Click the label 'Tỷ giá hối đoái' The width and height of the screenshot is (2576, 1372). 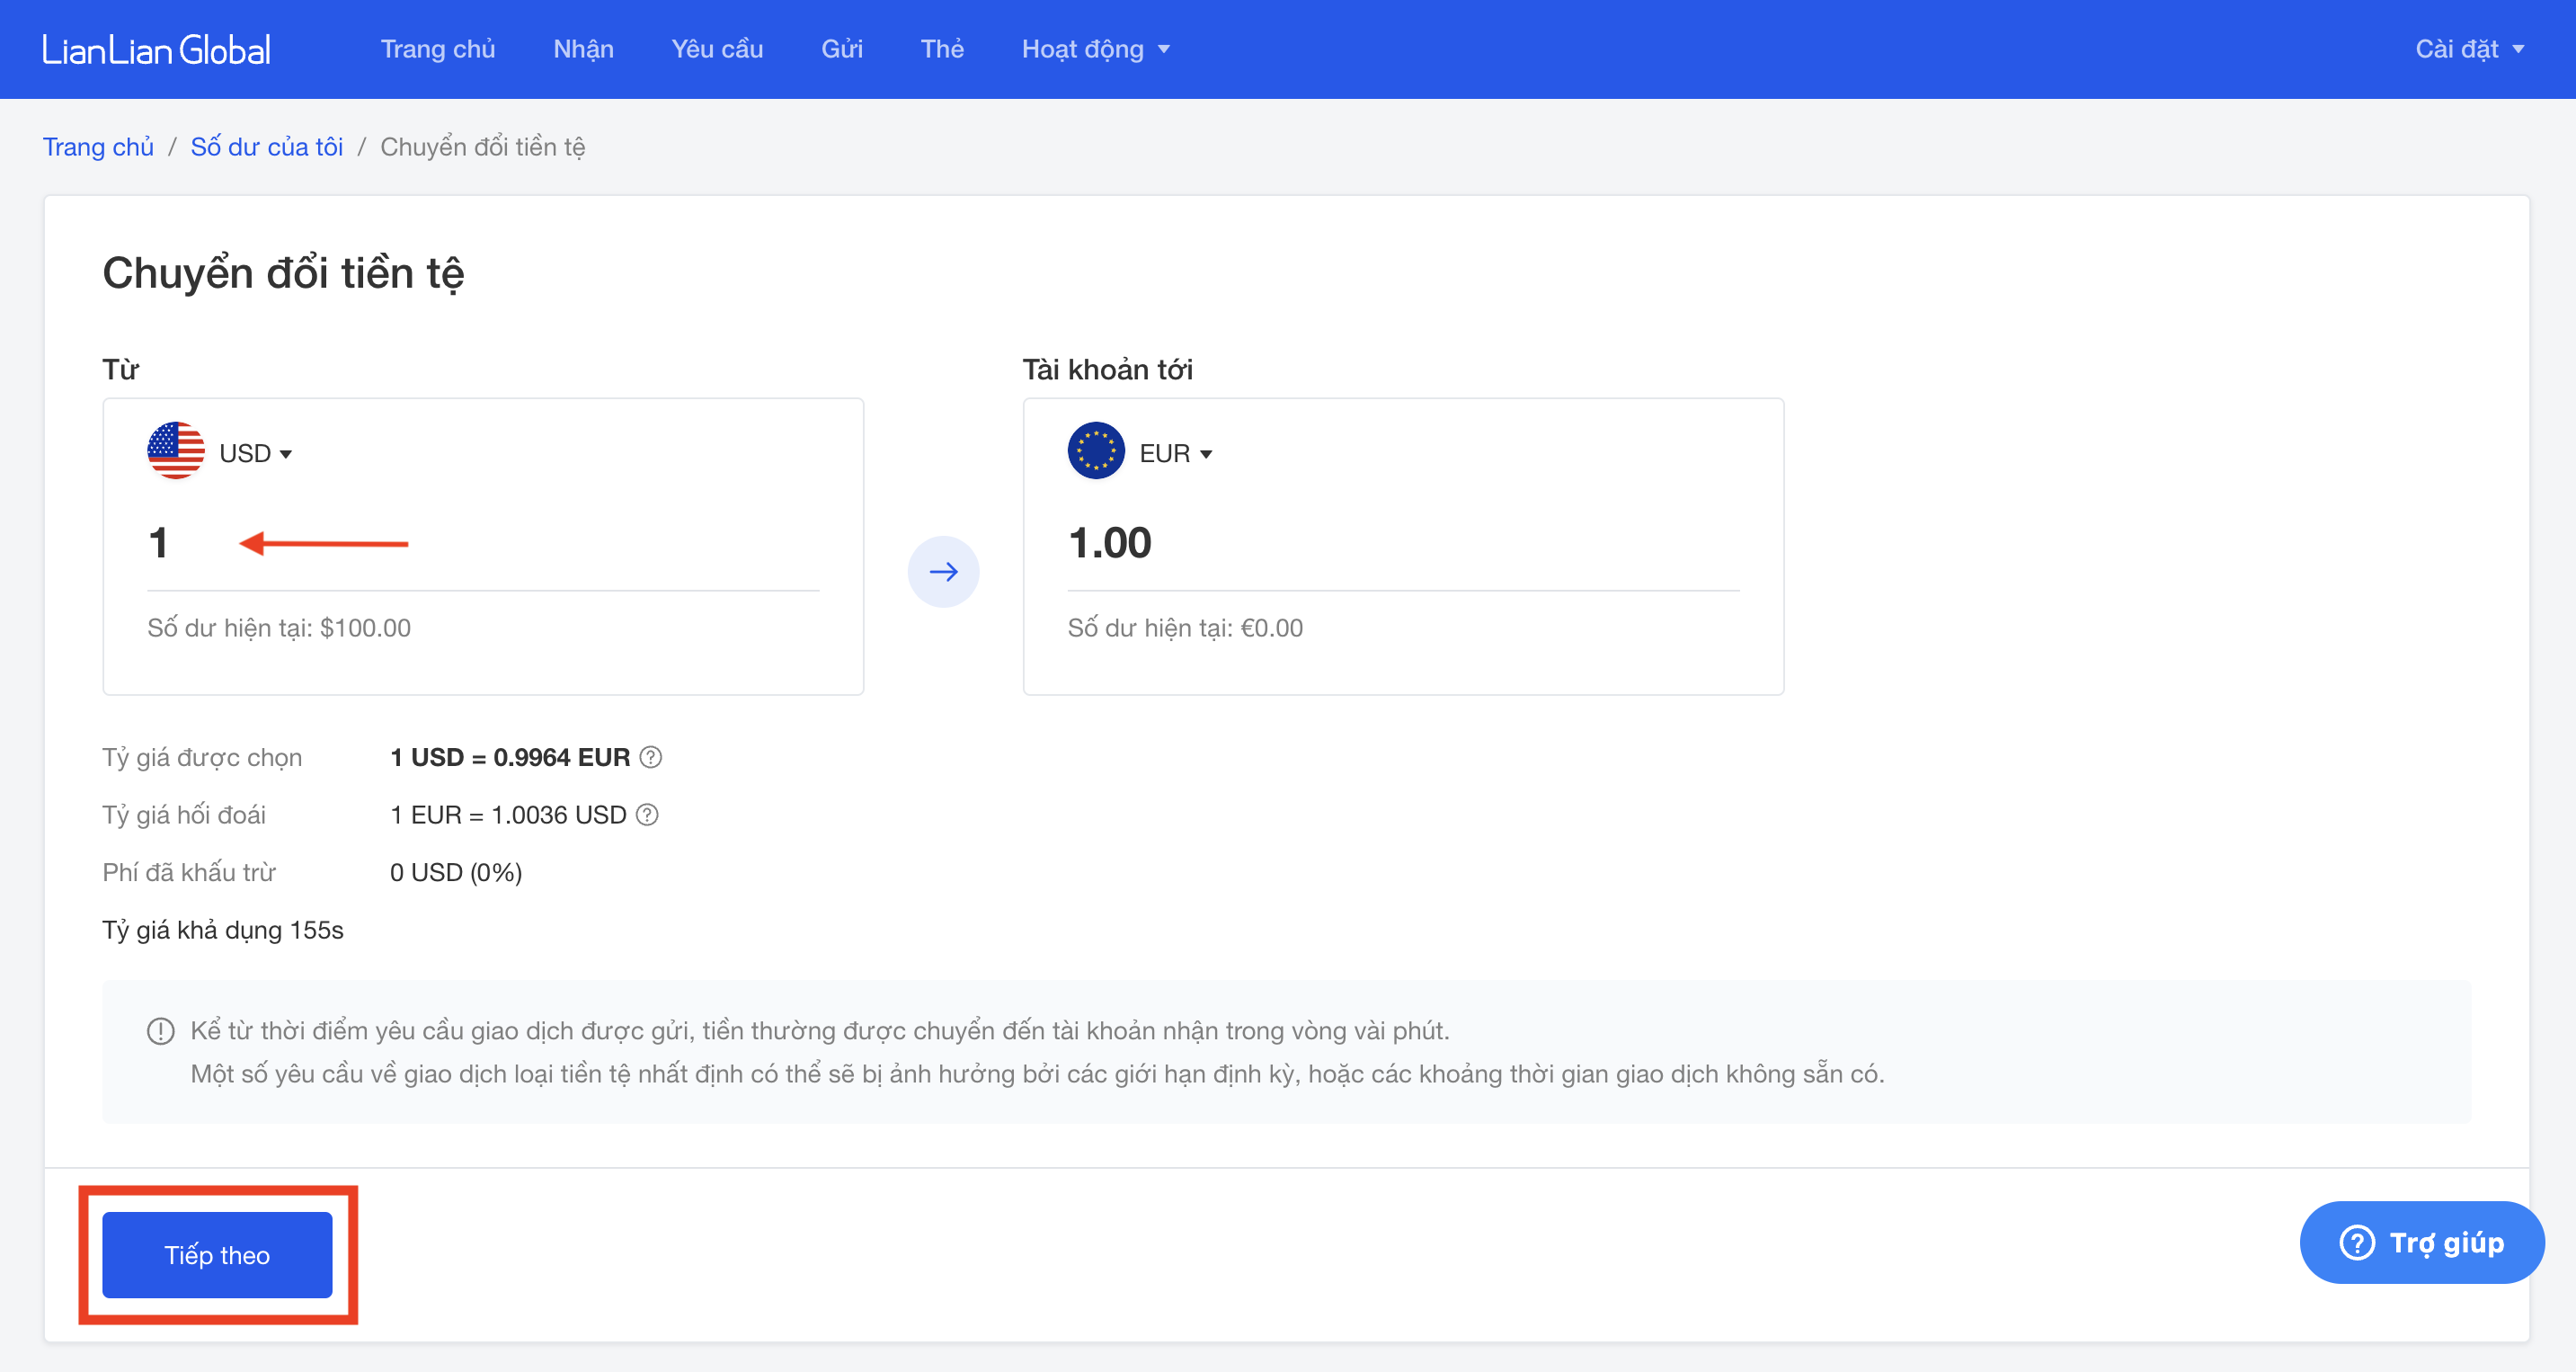click(184, 815)
